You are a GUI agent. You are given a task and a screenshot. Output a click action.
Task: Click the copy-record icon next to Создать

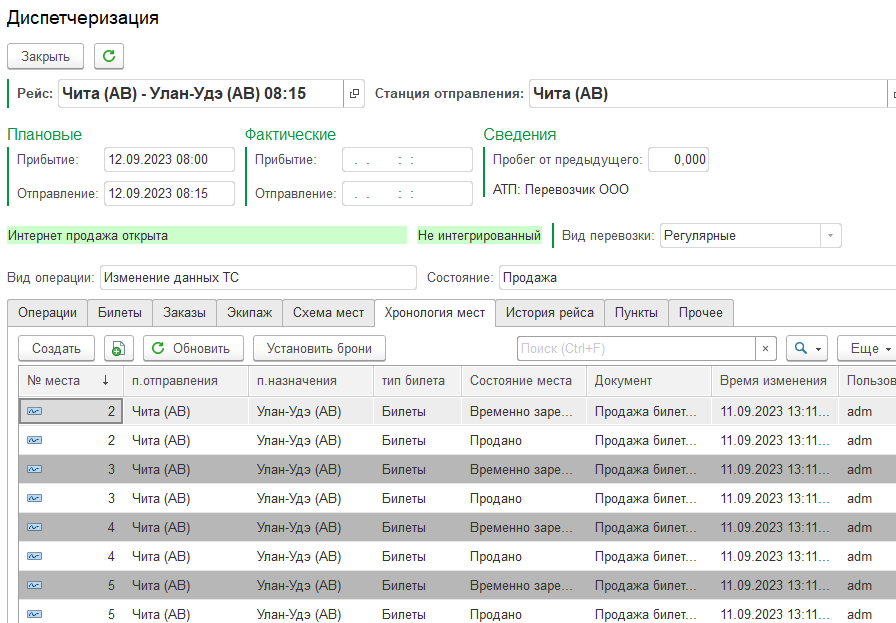119,348
